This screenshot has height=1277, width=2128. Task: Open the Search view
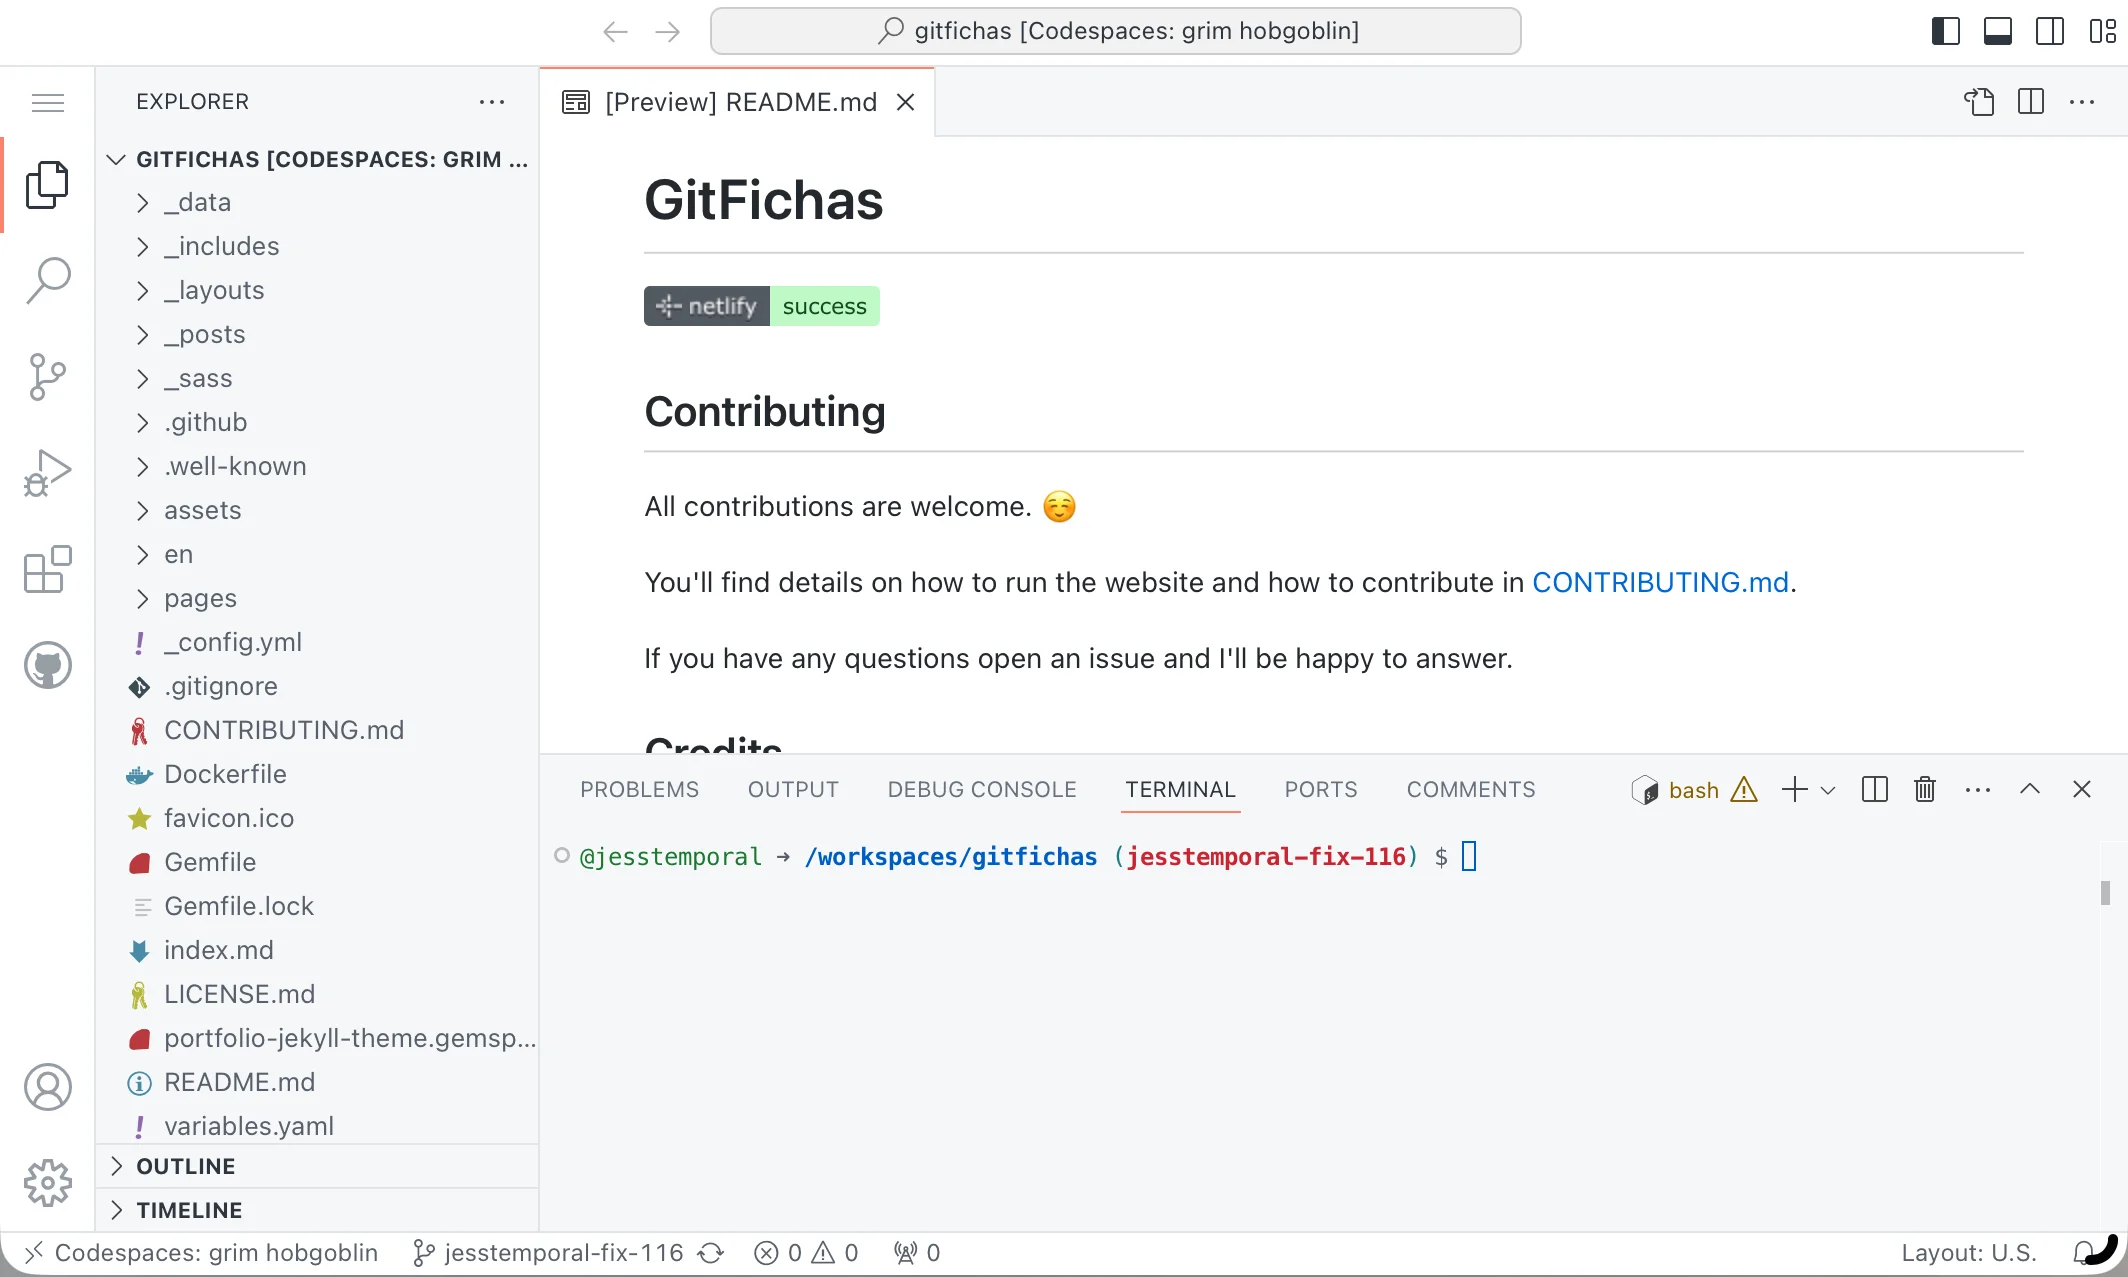pos(47,280)
